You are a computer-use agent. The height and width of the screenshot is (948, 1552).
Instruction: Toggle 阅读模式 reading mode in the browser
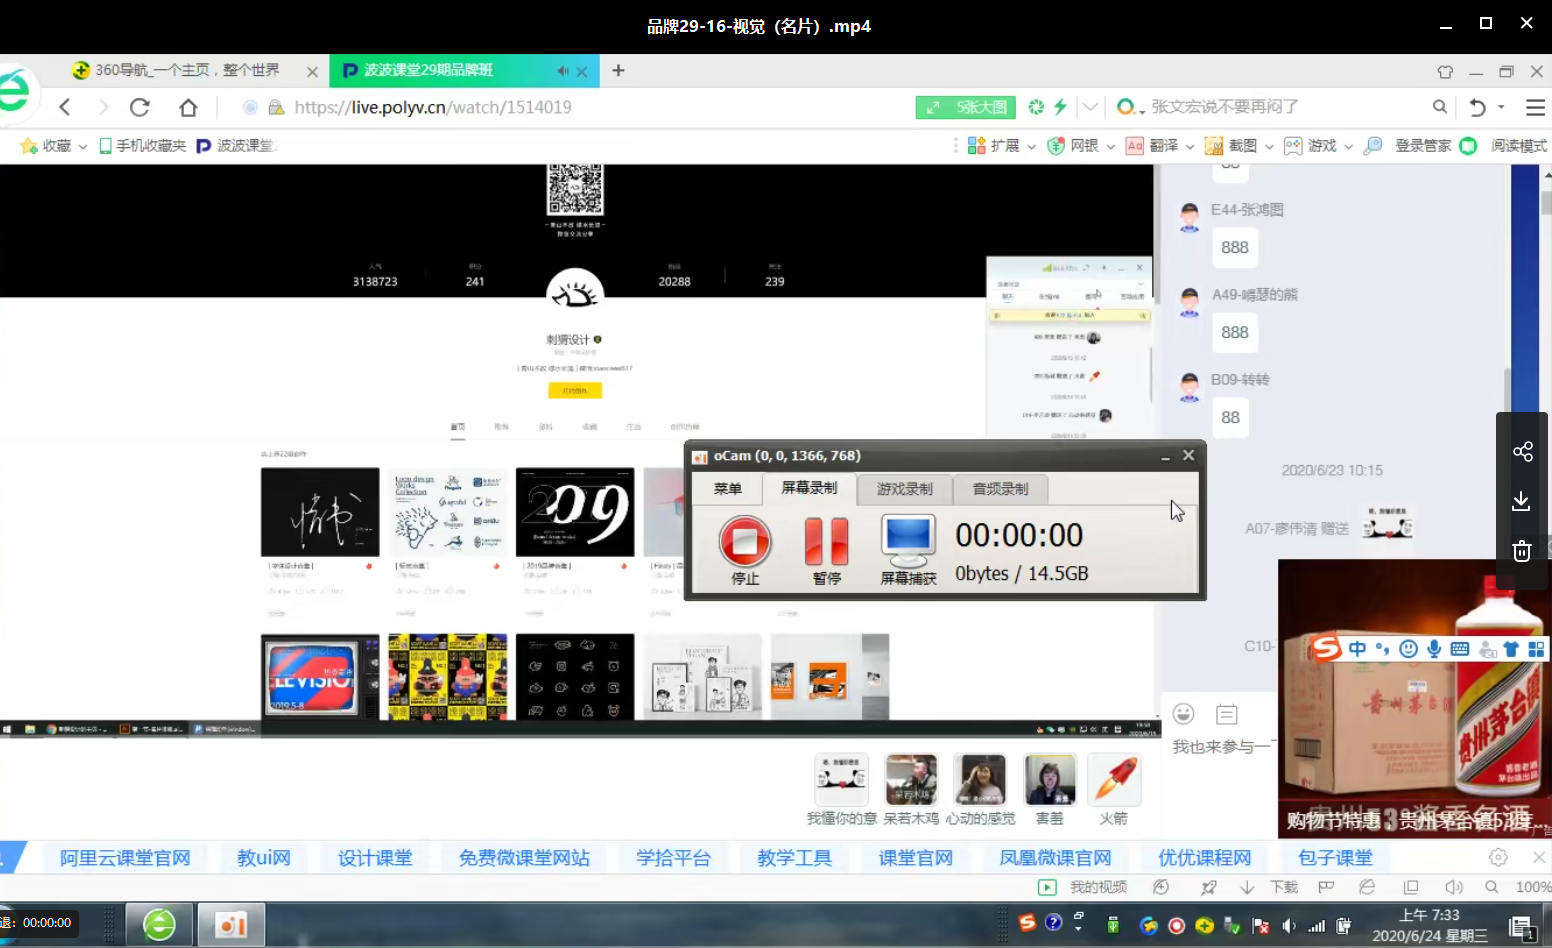[1518, 145]
